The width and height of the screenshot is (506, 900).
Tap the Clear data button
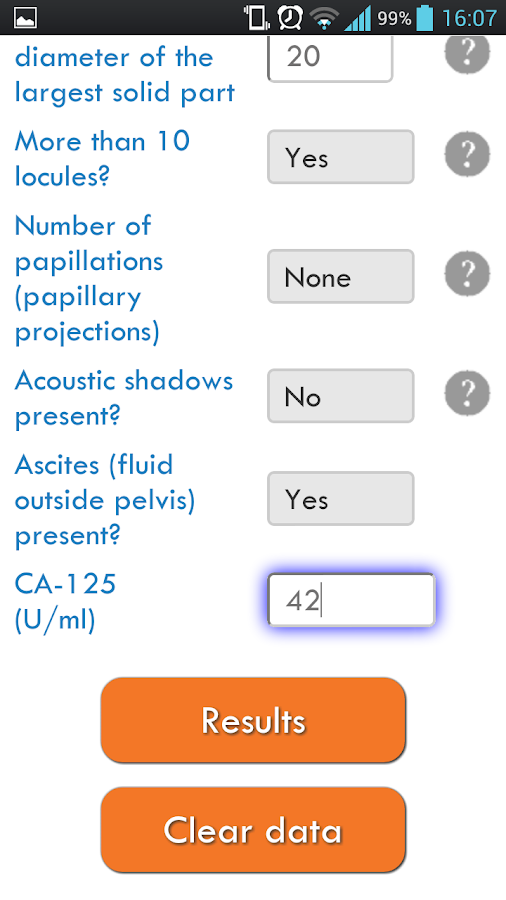[x=253, y=830]
